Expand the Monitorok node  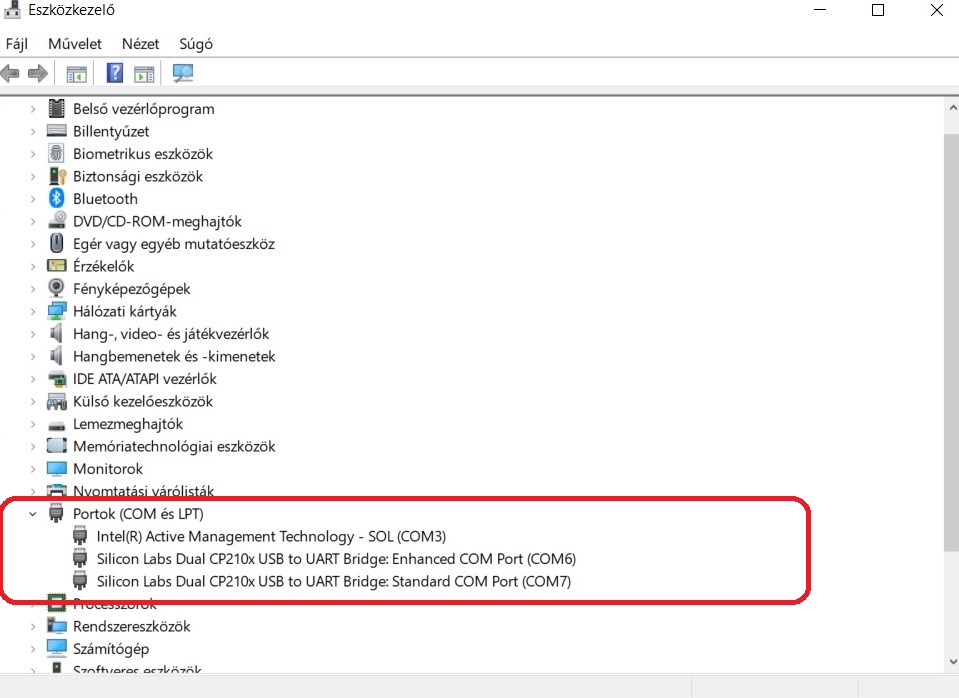coord(32,469)
